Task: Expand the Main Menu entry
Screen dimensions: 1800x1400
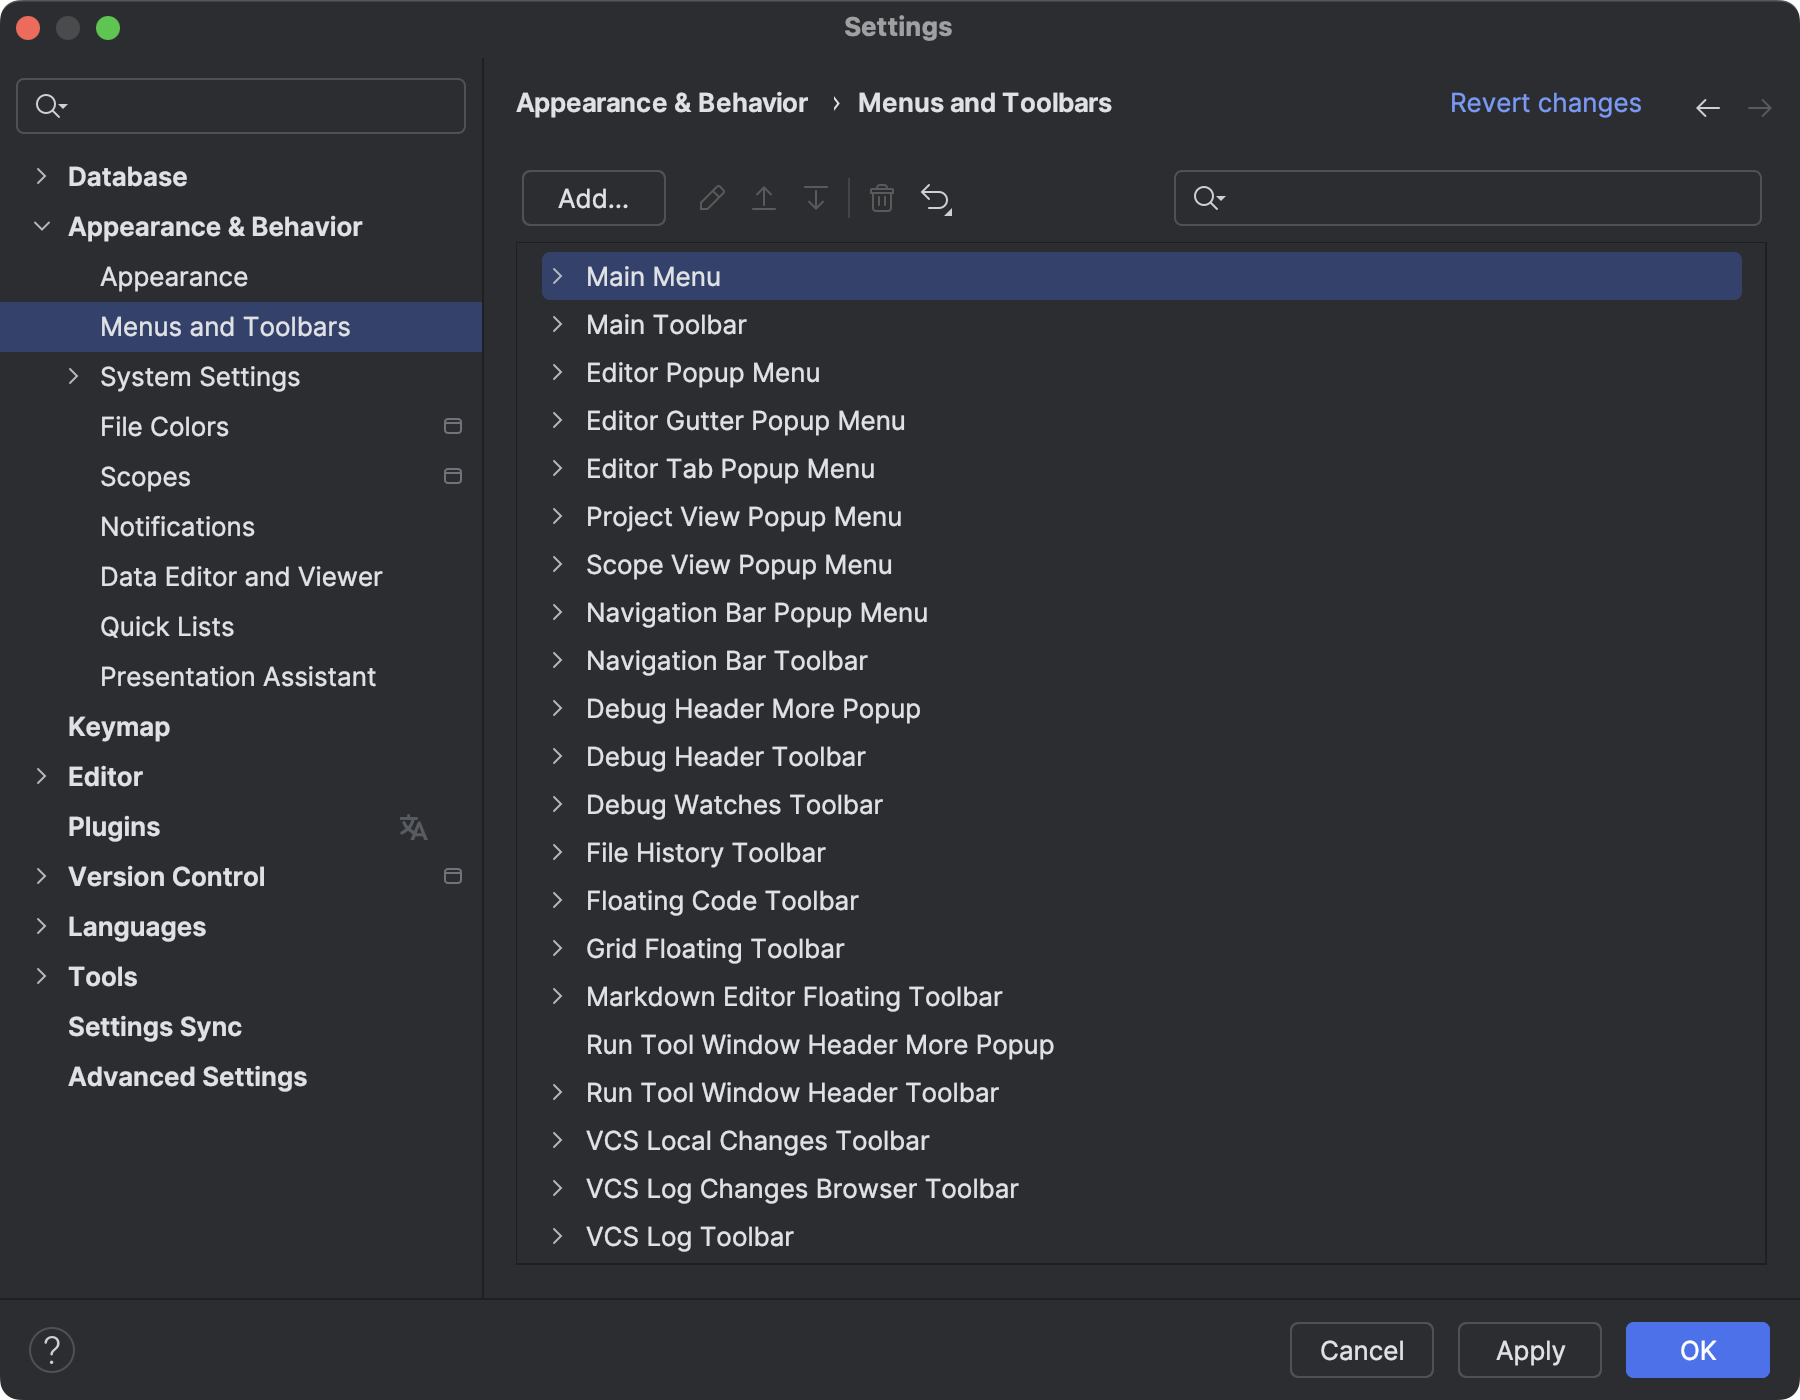Action: 558,276
